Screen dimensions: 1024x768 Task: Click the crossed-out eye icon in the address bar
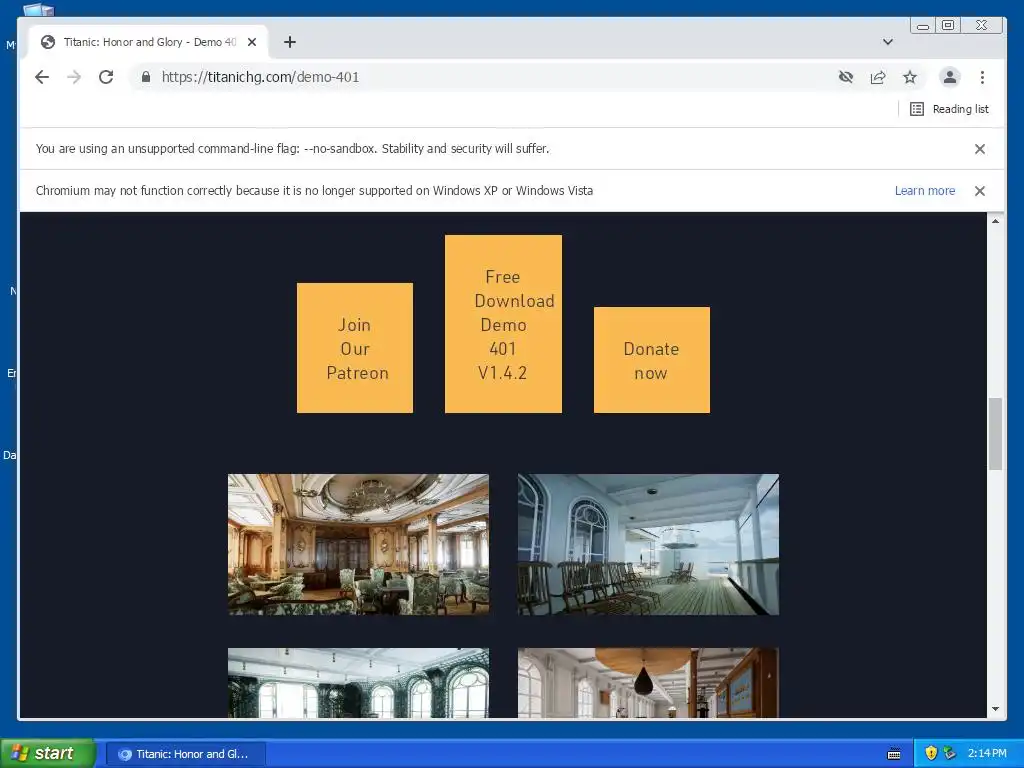(846, 77)
